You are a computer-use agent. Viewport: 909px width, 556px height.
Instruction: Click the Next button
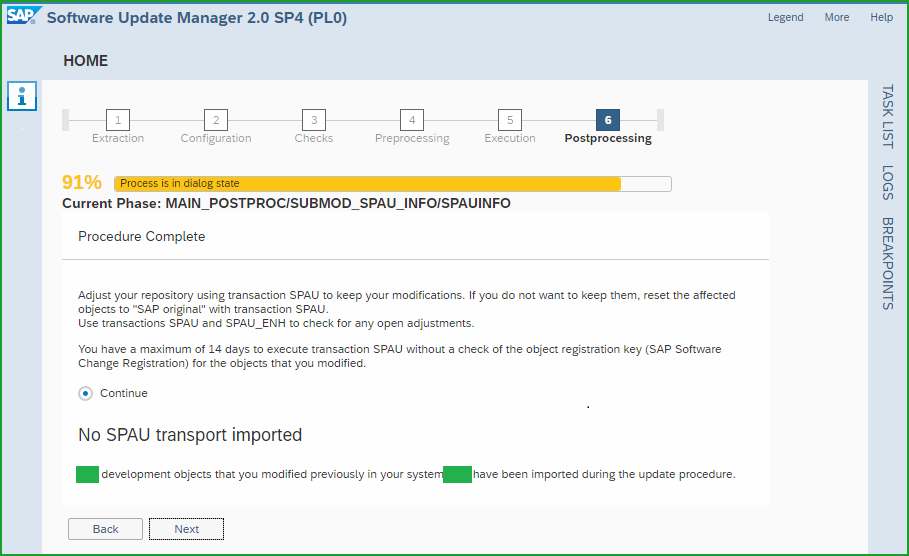pos(186,529)
